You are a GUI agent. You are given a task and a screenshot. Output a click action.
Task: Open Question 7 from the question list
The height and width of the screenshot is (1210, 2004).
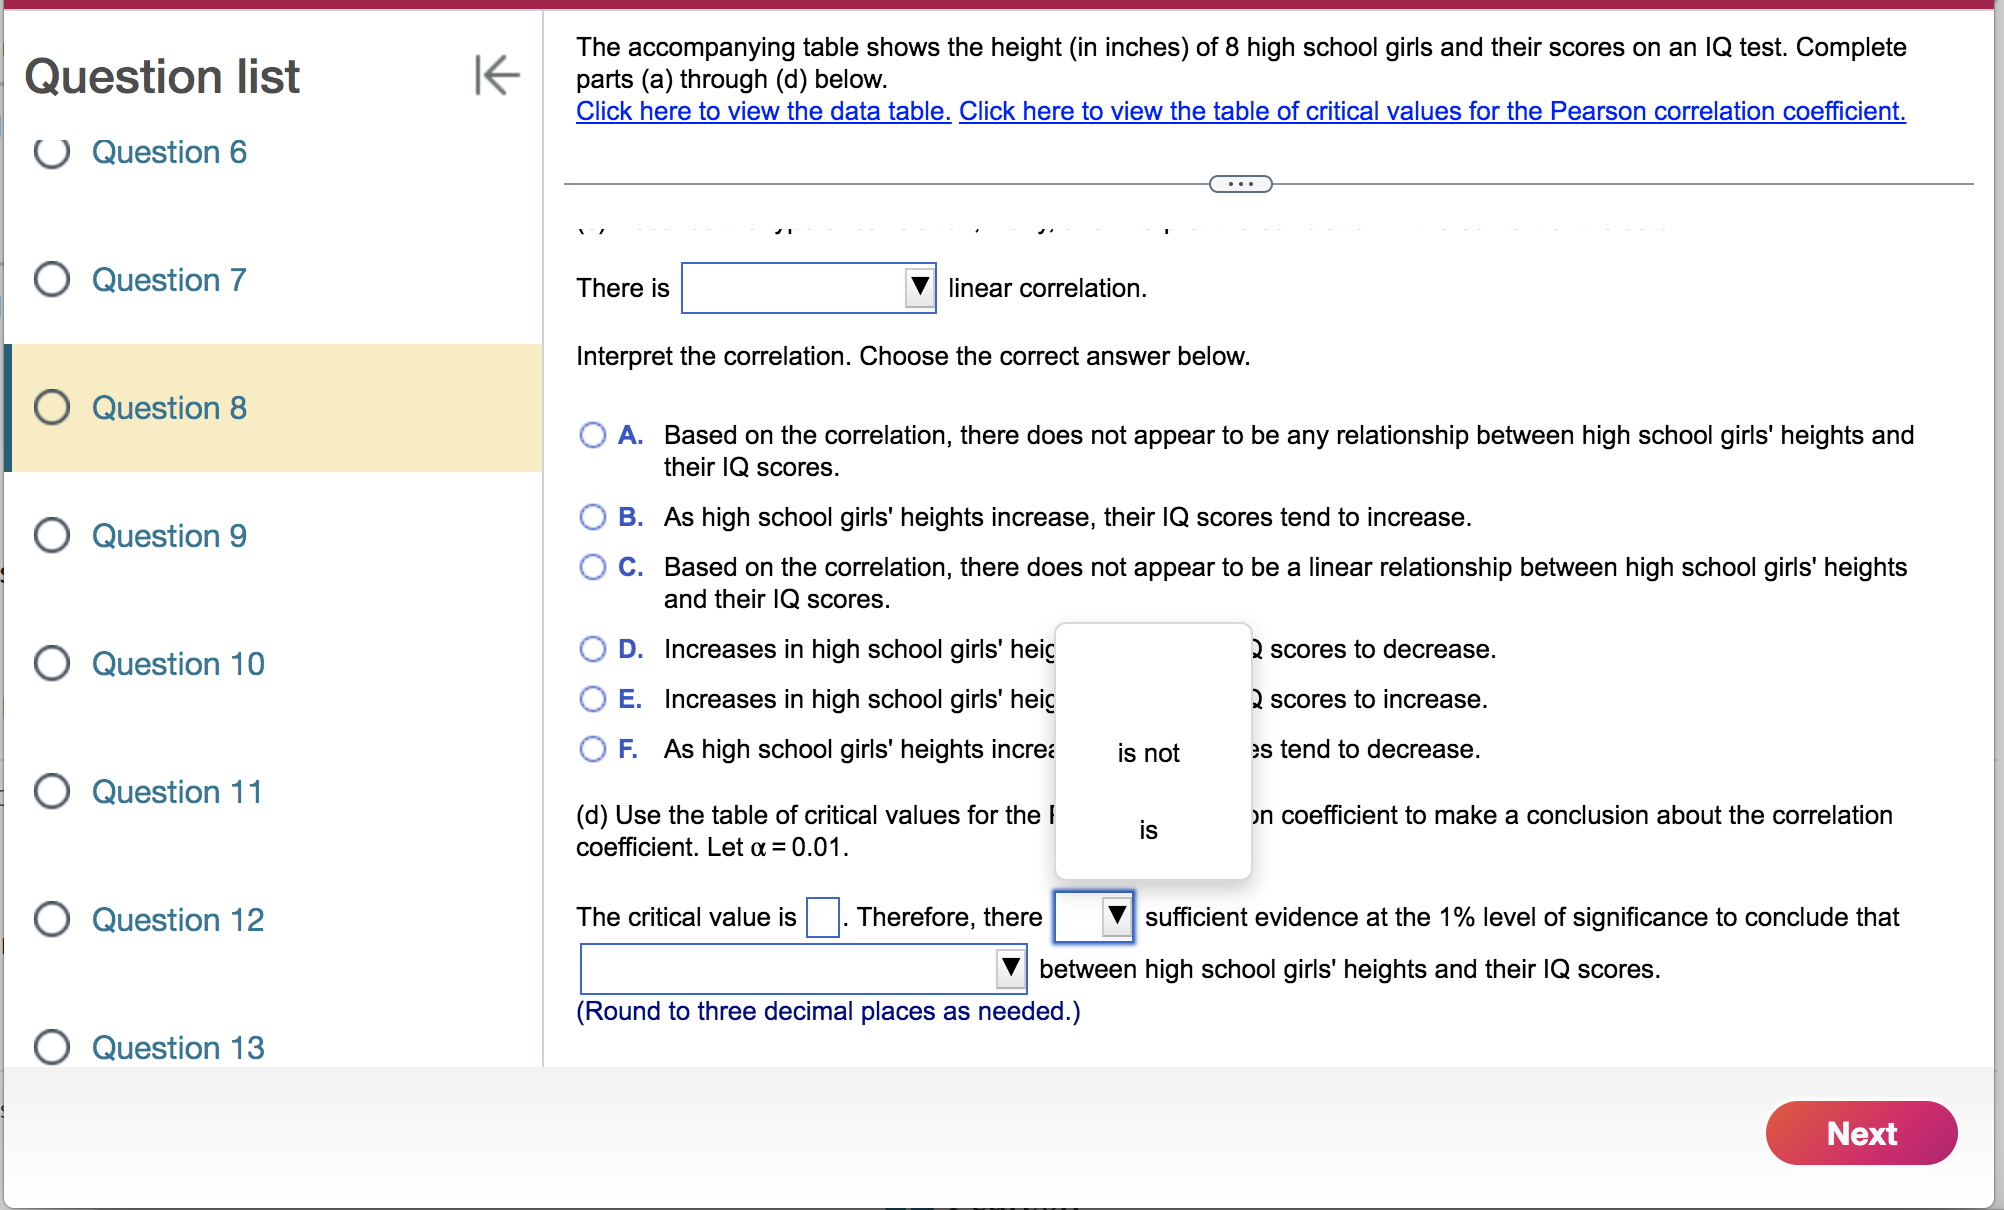pos(168,280)
